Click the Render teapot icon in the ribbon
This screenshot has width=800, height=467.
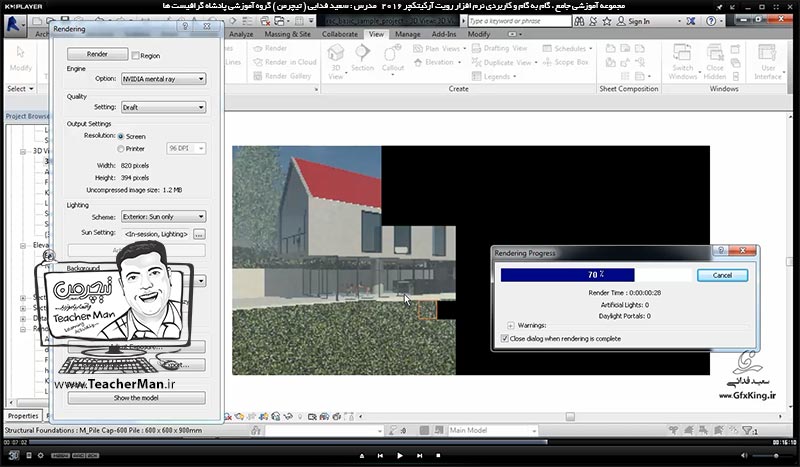pos(258,48)
